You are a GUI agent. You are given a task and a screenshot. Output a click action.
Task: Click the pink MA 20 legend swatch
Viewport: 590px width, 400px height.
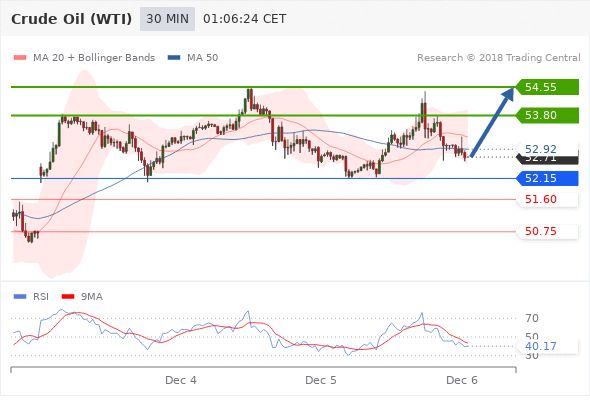pyautogui.click(x=20, y=58)
